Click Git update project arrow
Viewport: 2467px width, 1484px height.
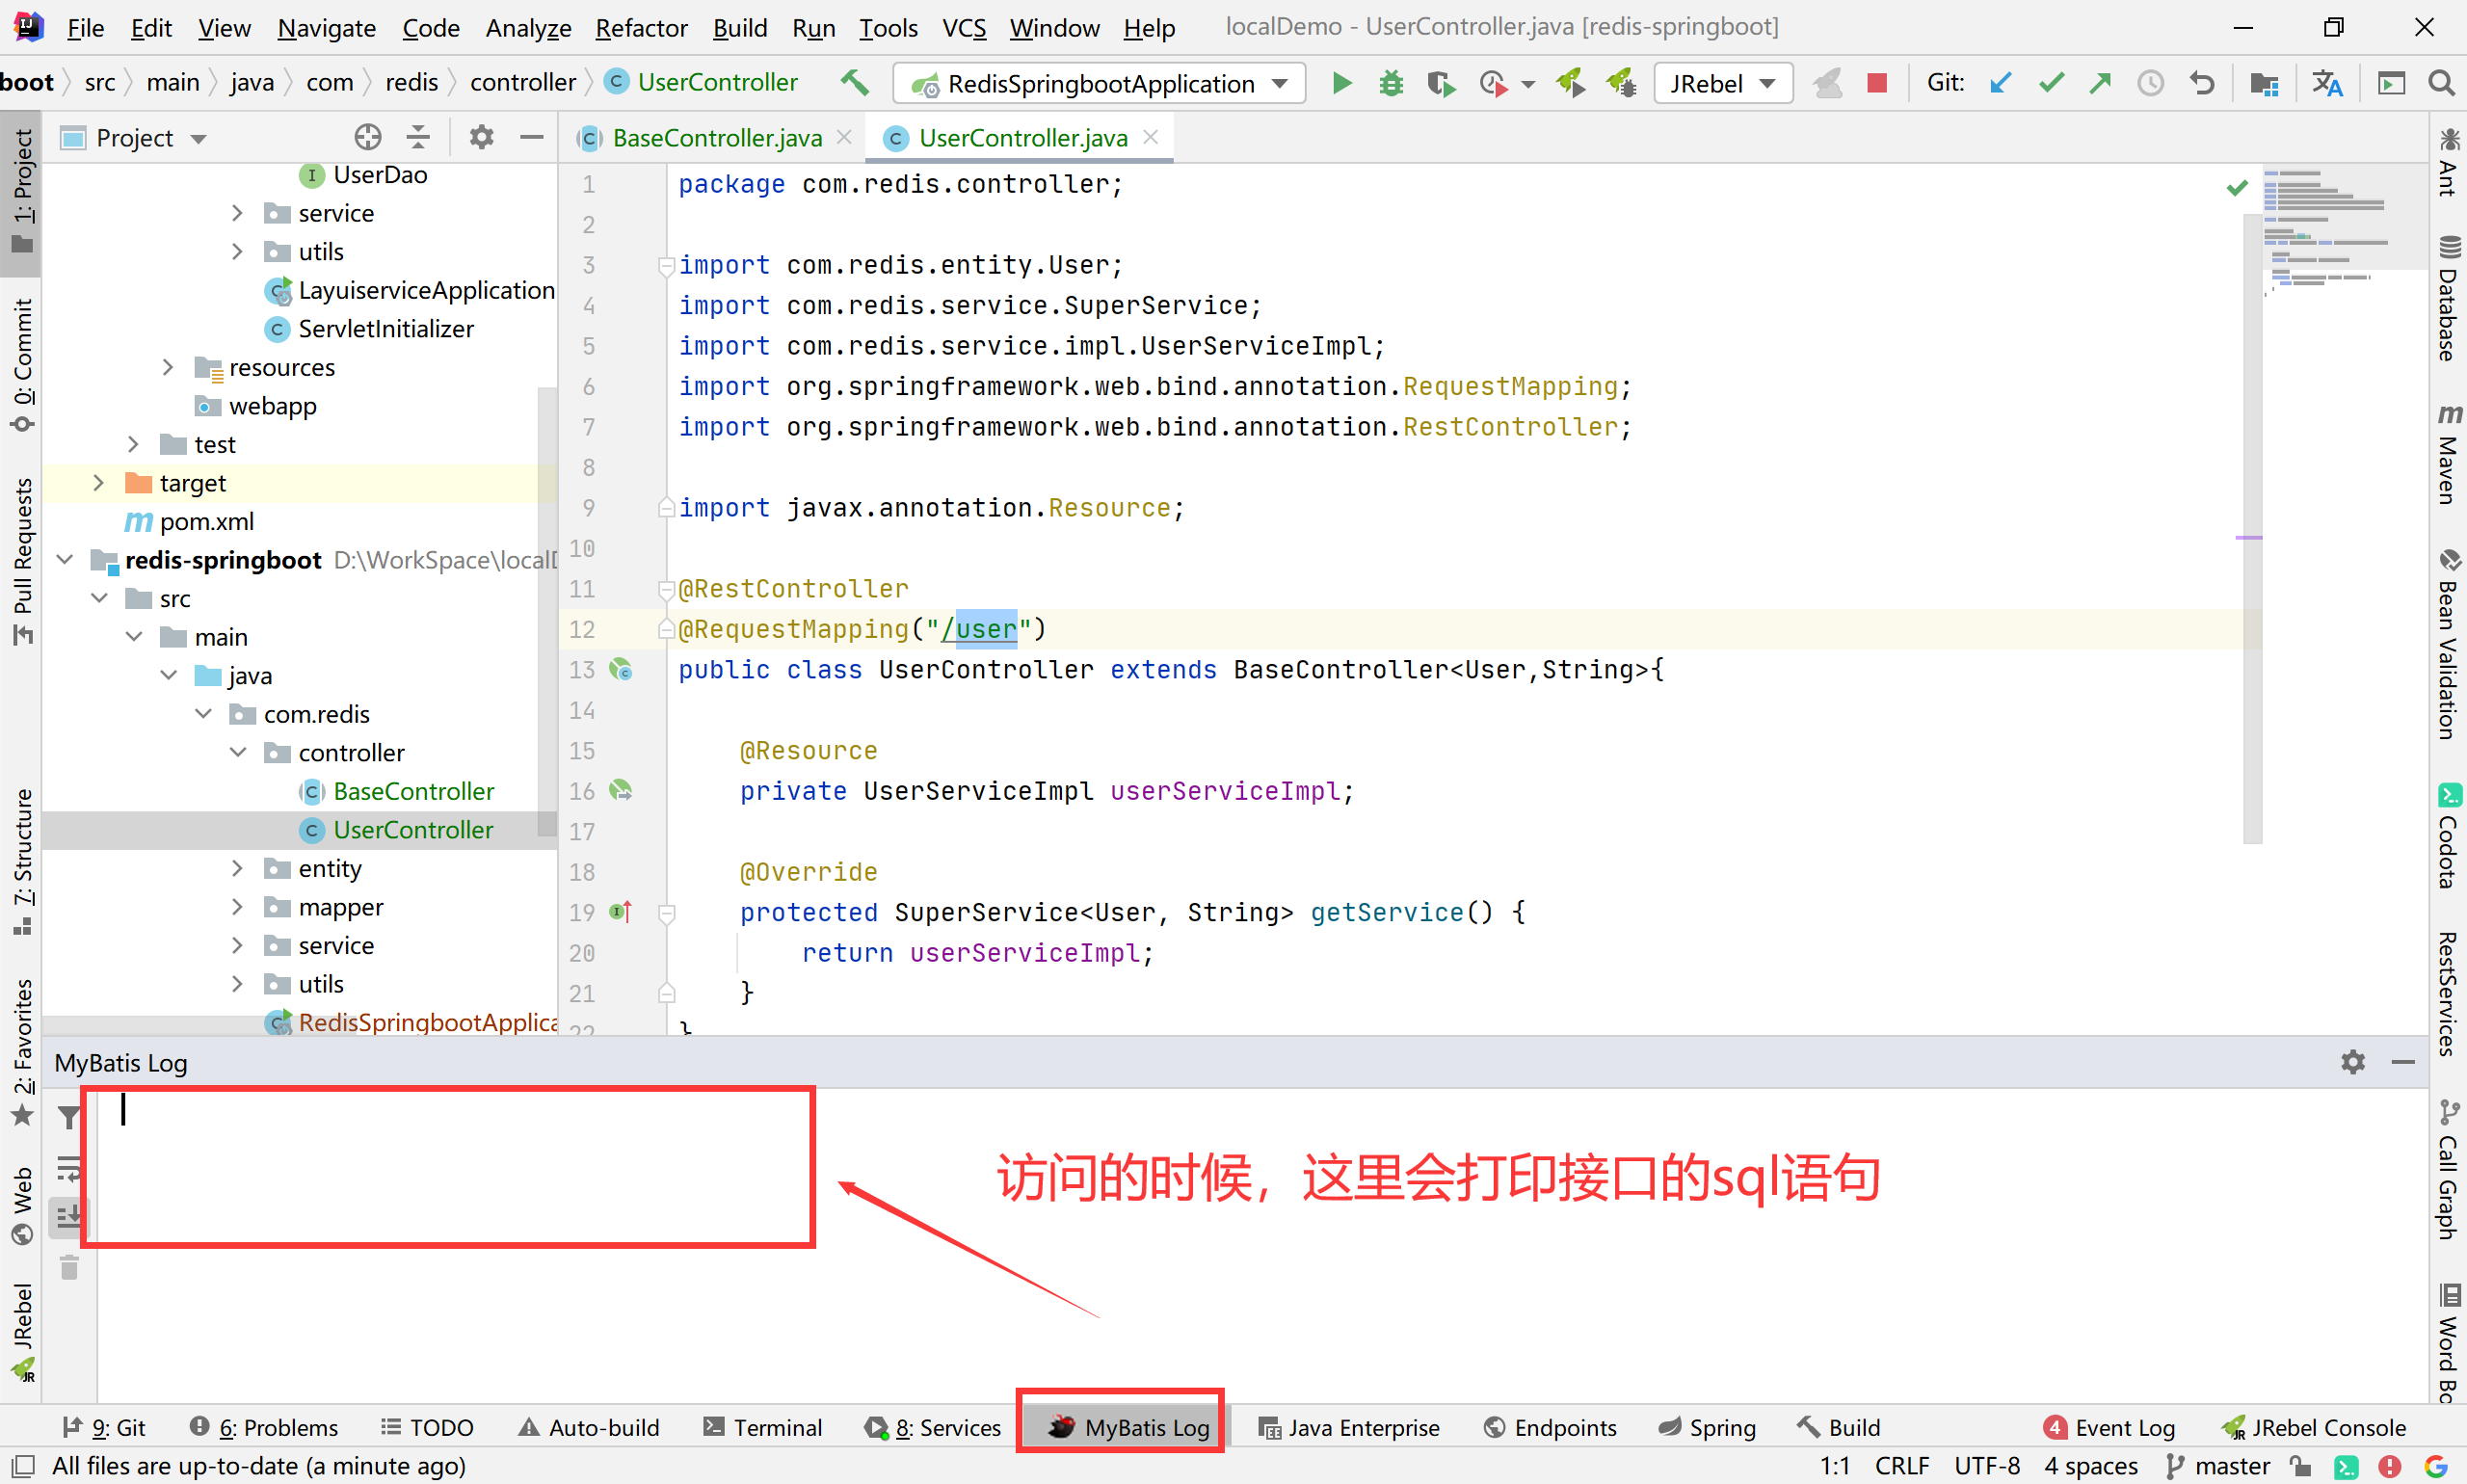(x=2000, y=83)
